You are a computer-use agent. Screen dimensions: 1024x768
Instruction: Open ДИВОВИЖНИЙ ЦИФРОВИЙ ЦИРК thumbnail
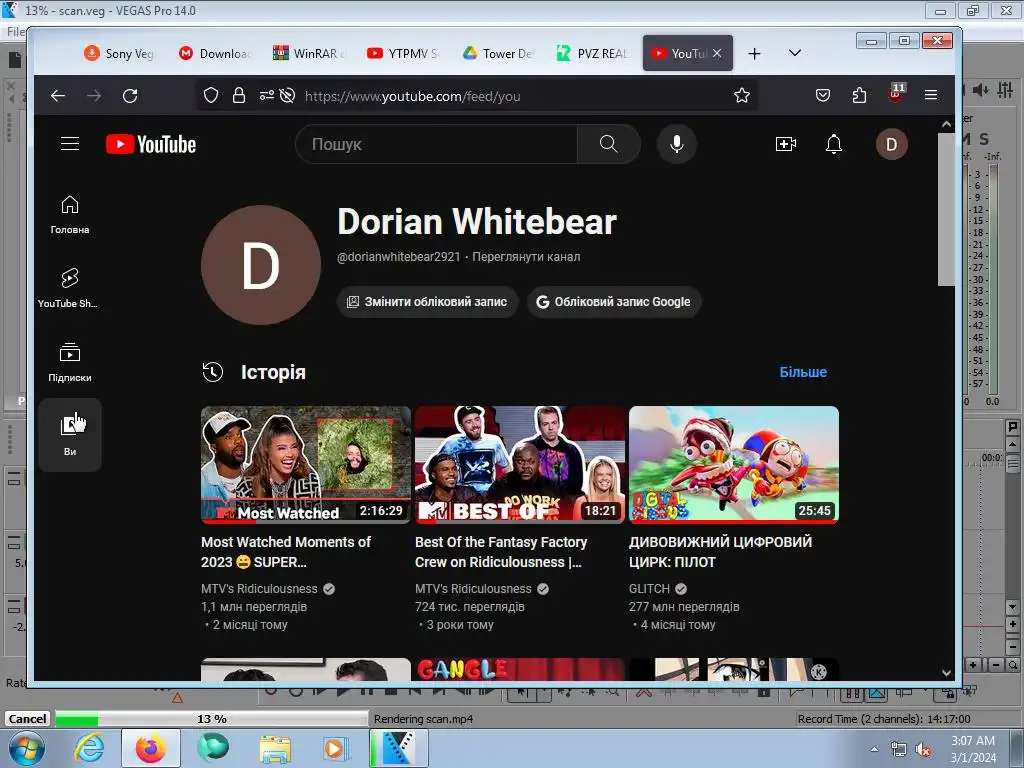733,464
